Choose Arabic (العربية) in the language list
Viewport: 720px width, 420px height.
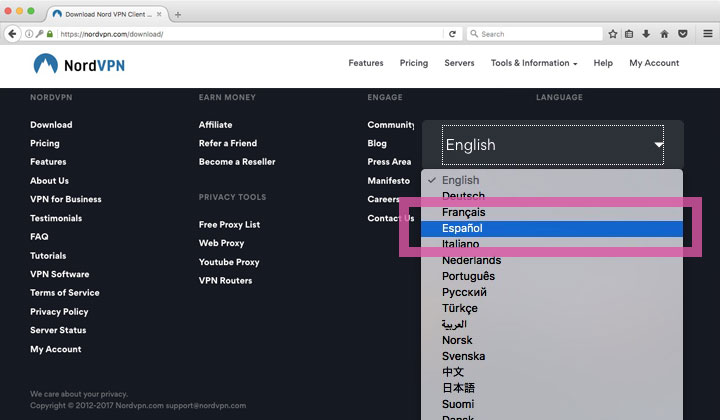pyautogui.click(x=552, y=324)
